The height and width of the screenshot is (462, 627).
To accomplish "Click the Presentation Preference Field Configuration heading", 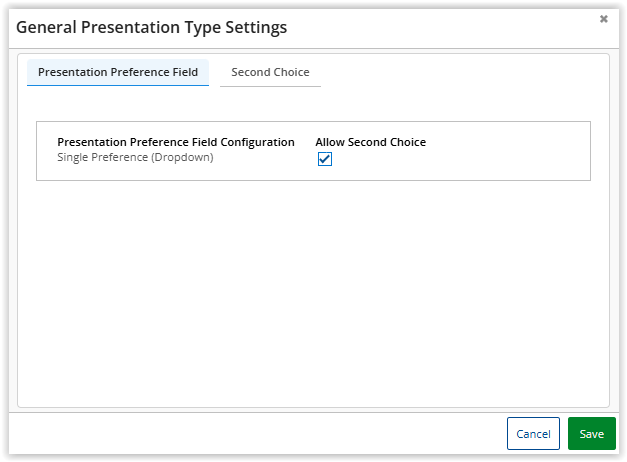I will [176, 142].
